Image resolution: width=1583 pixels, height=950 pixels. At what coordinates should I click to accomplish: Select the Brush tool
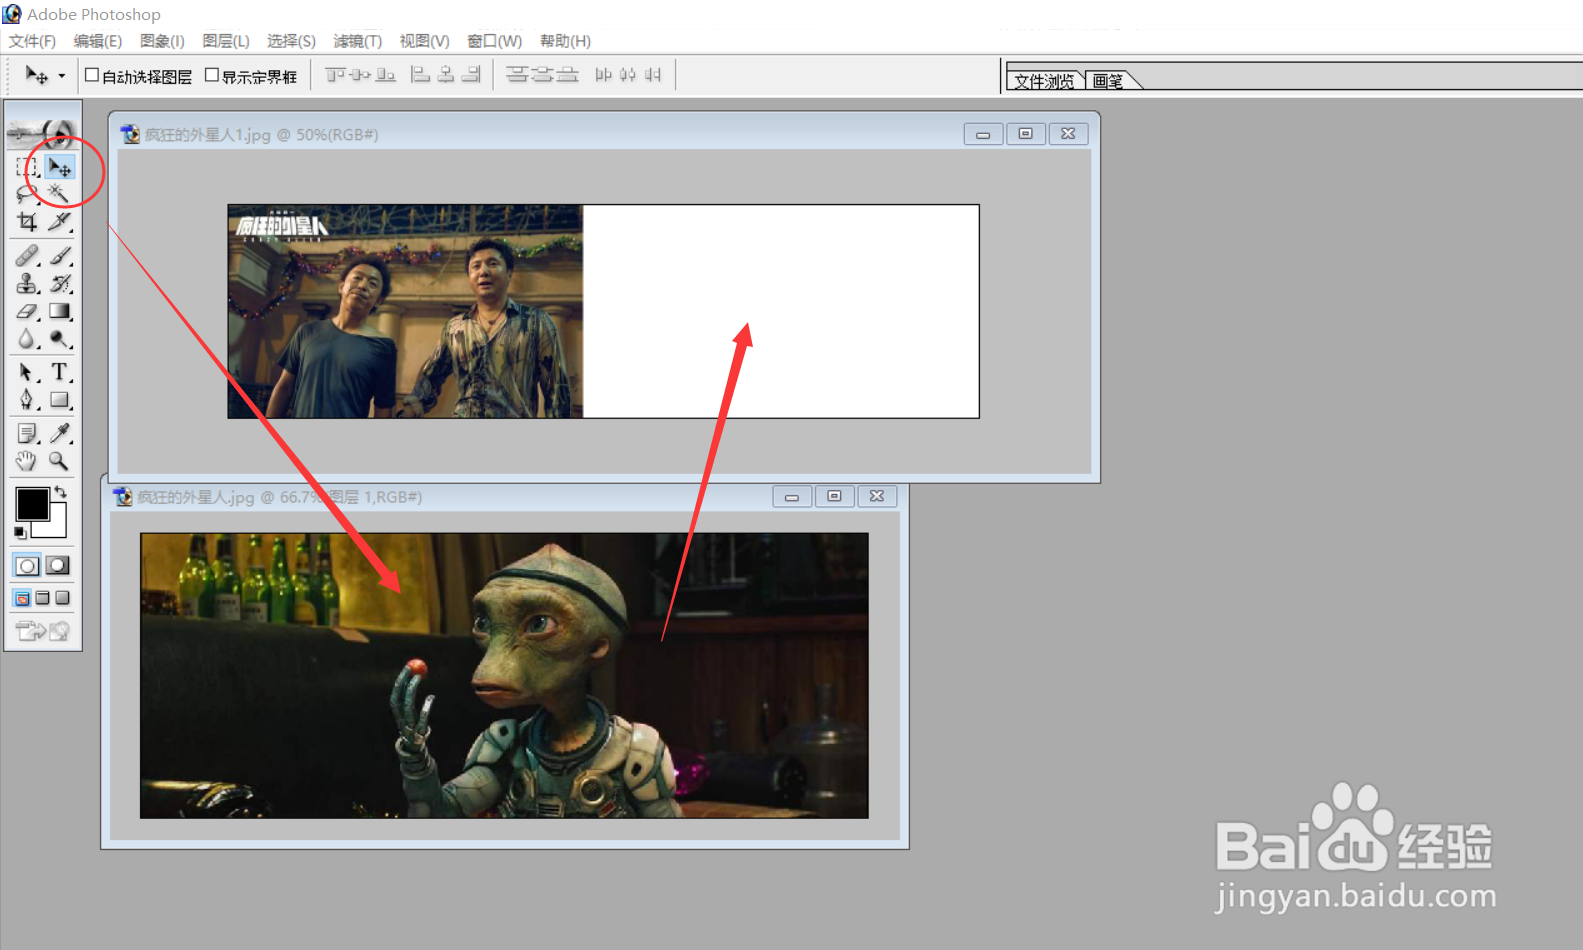coord(59,256)
